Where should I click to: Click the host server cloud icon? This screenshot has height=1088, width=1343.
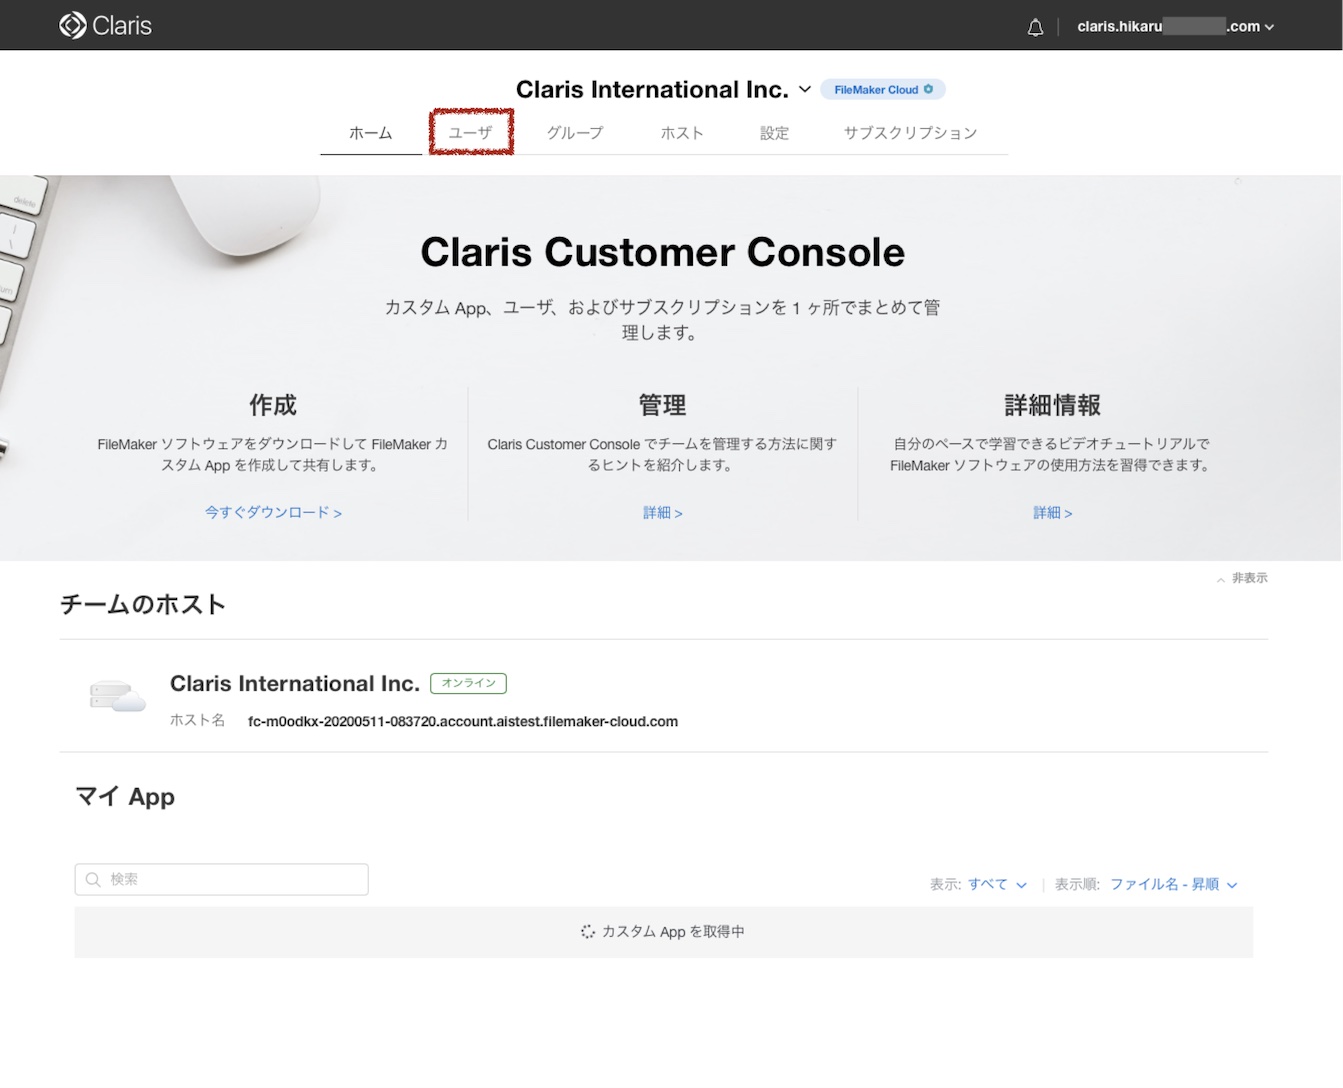117,695
